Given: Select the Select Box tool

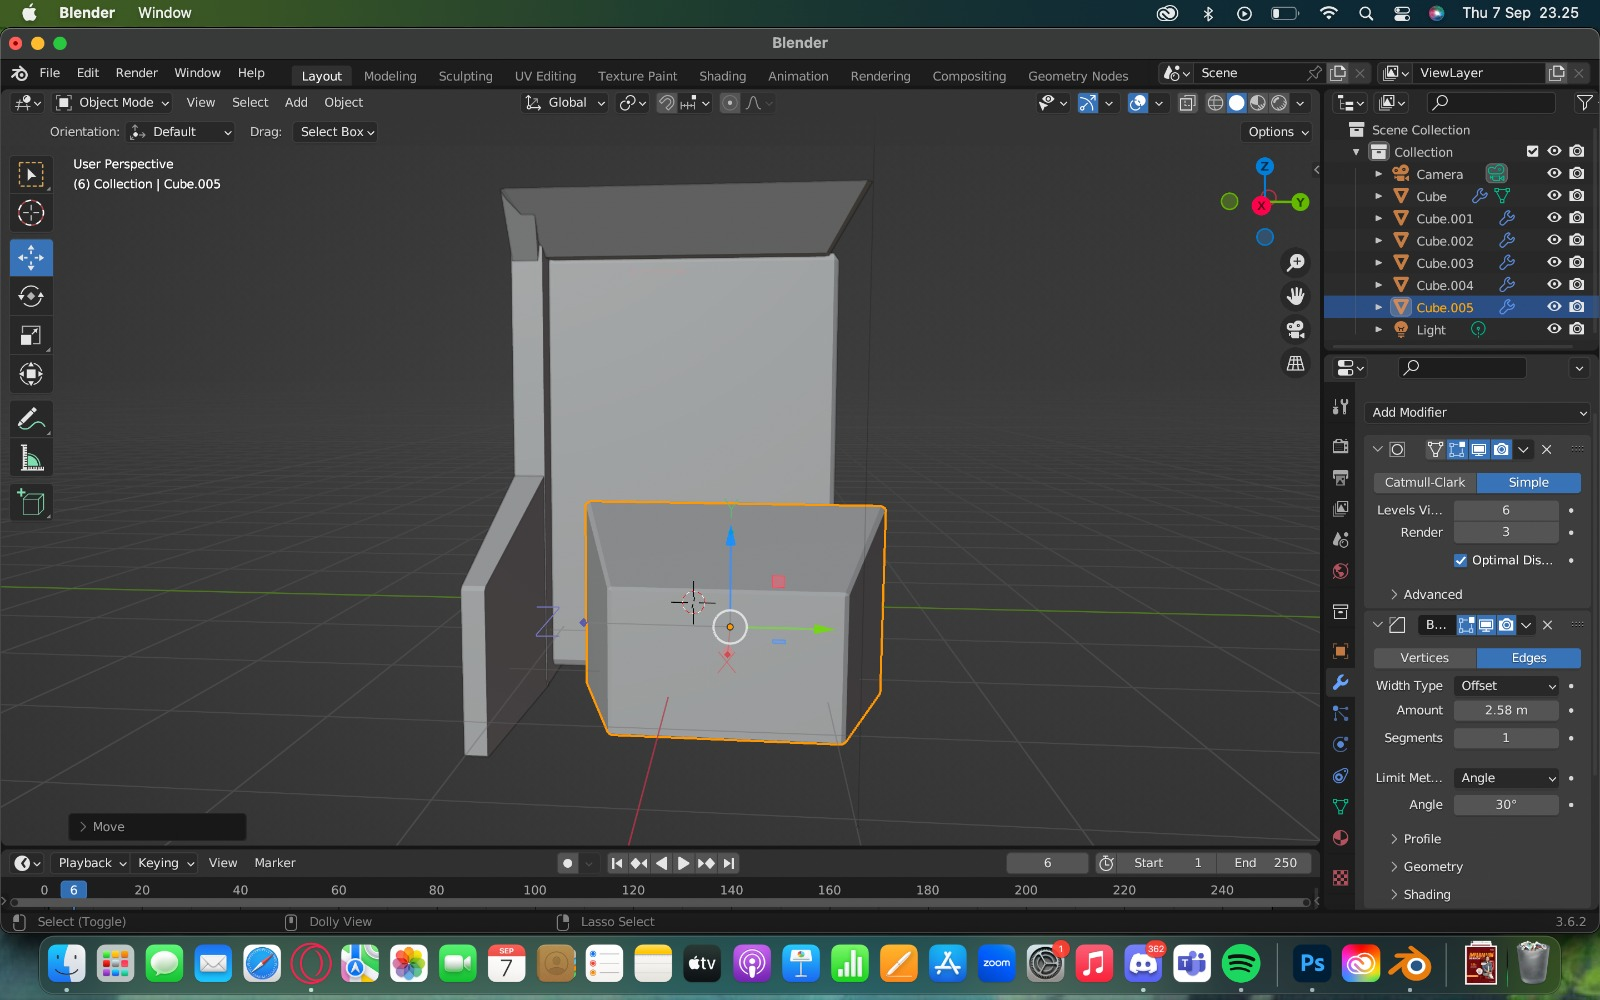Looking at the screenshot, I should click(31, 175).
